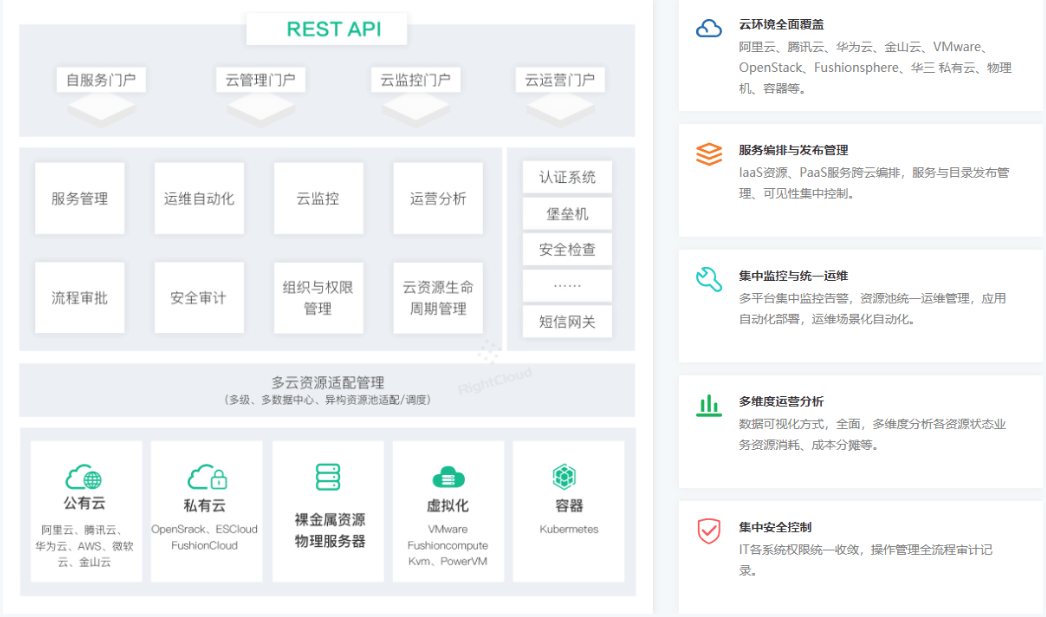Click the 多级、多数据中心 subtitle text

point(327,400)
